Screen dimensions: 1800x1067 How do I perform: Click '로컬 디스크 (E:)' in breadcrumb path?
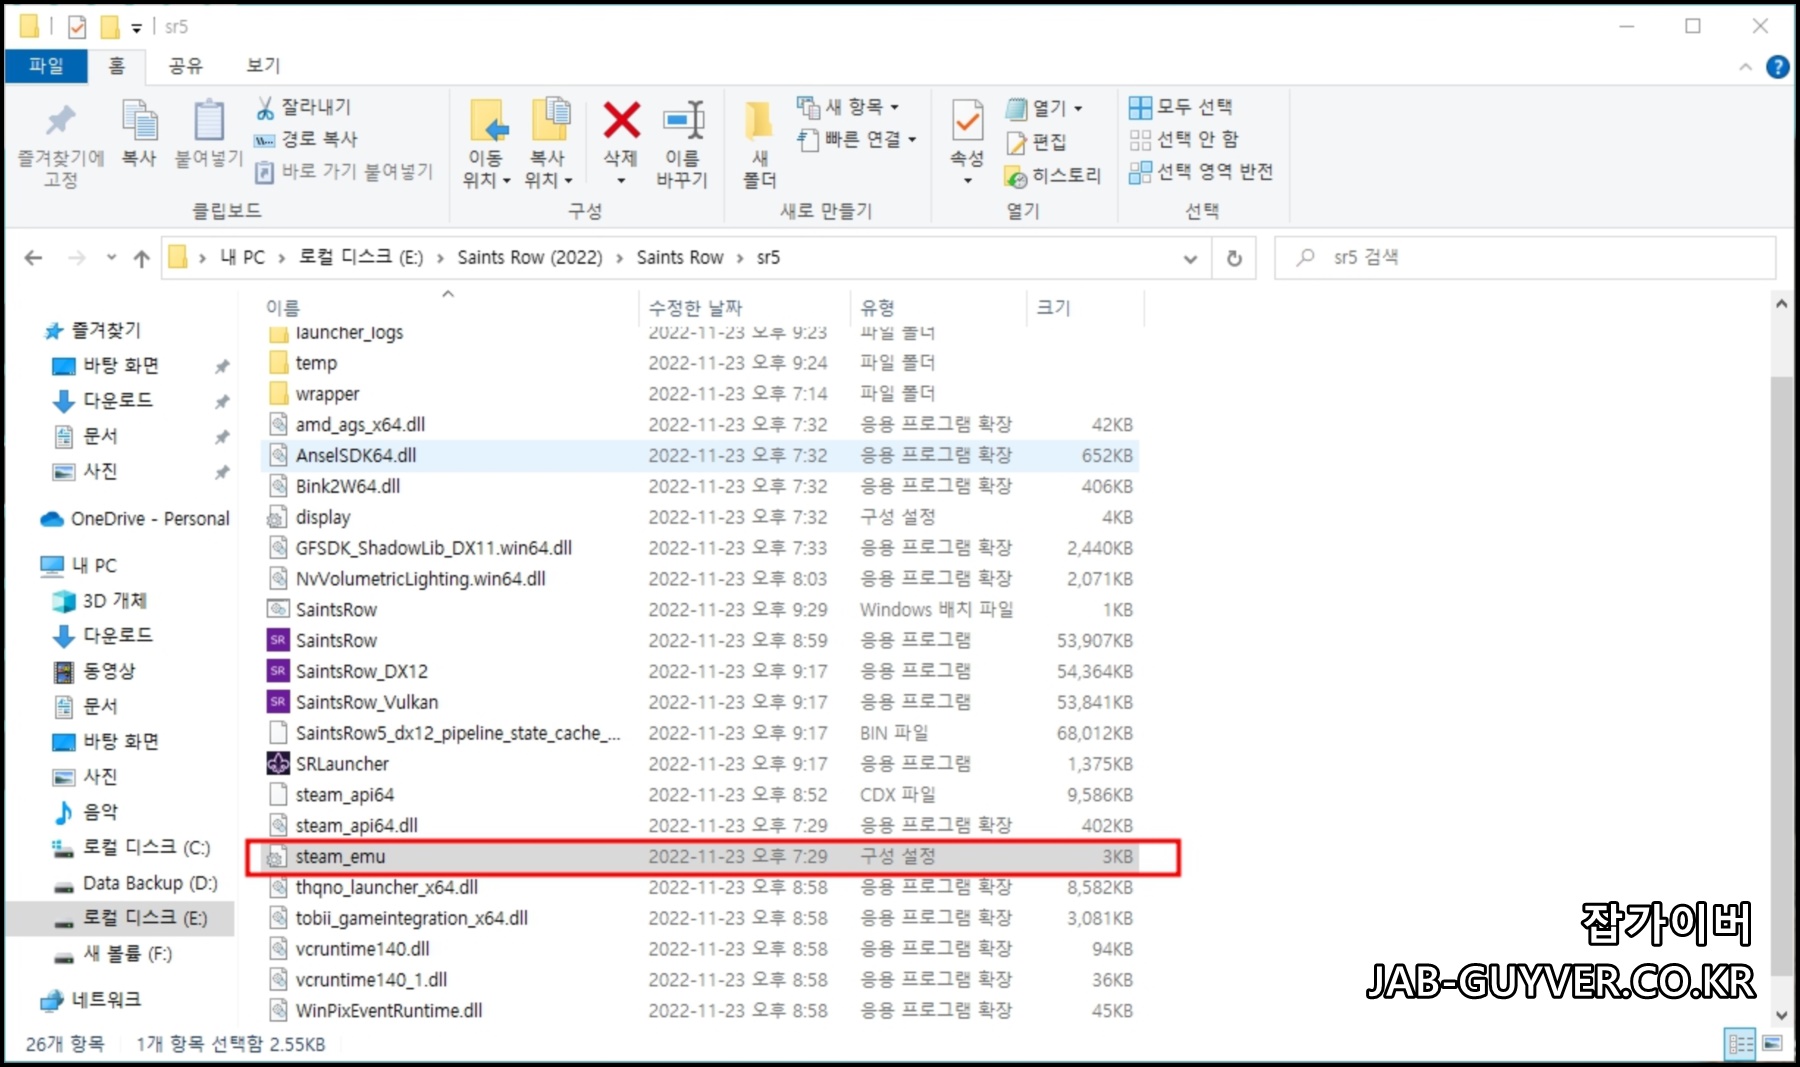(361, 258)
